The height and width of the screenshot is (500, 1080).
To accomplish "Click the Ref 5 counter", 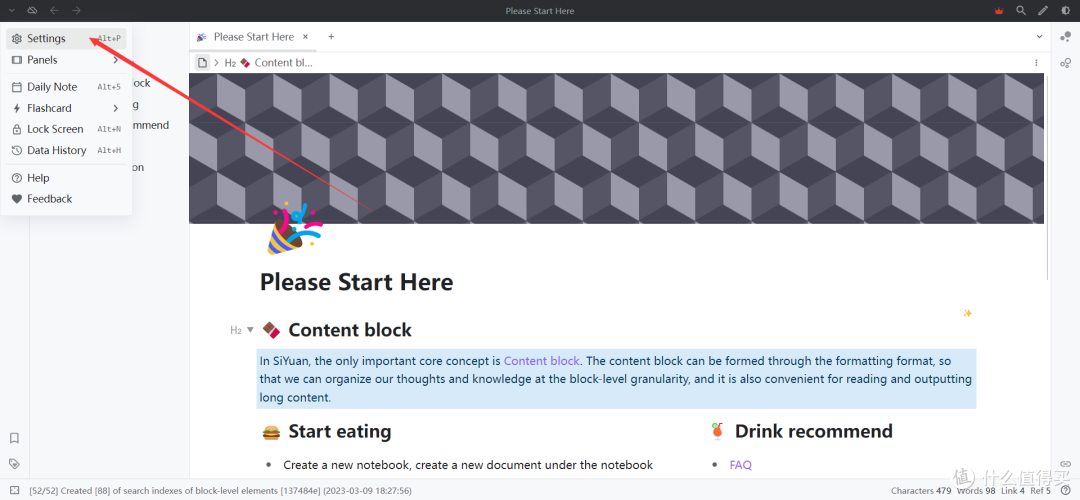I will click(x=1041, y=490).
